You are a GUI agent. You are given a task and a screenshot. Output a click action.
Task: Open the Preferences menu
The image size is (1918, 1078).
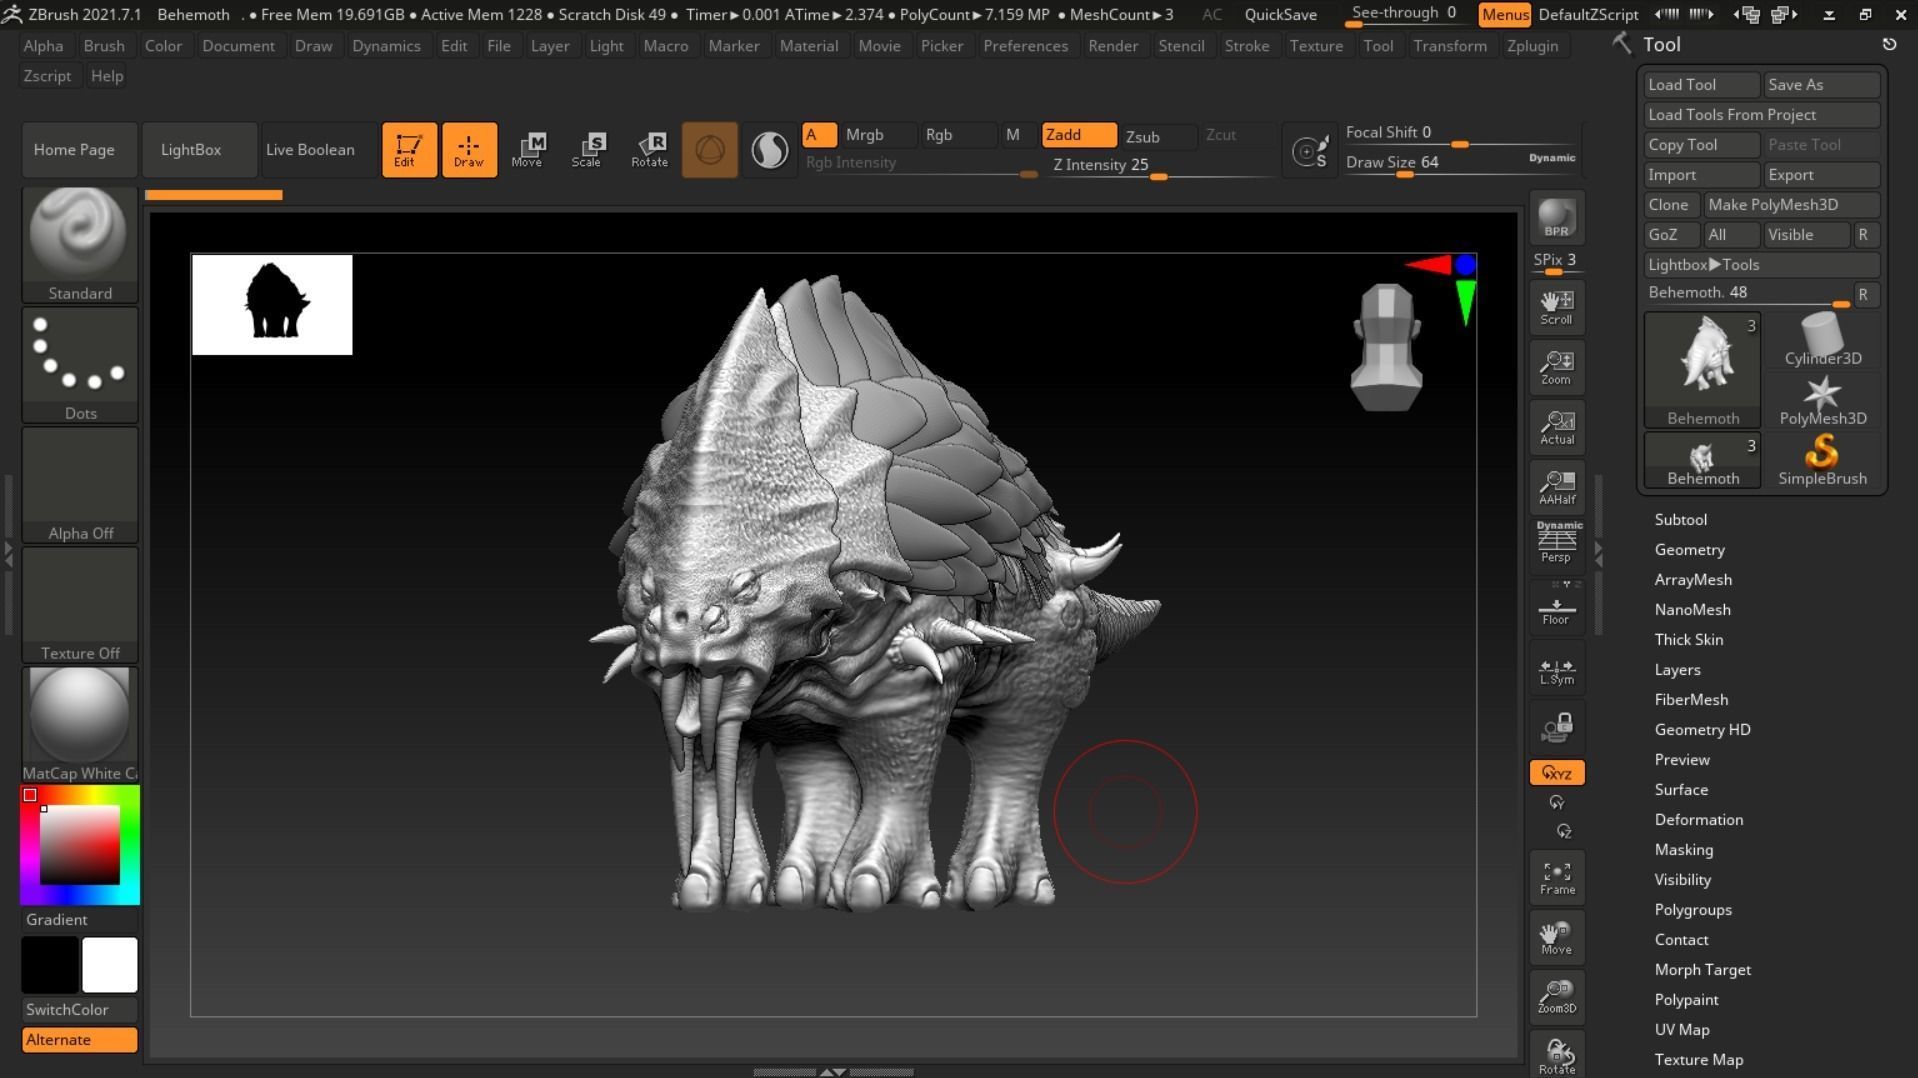(1025, 46)
